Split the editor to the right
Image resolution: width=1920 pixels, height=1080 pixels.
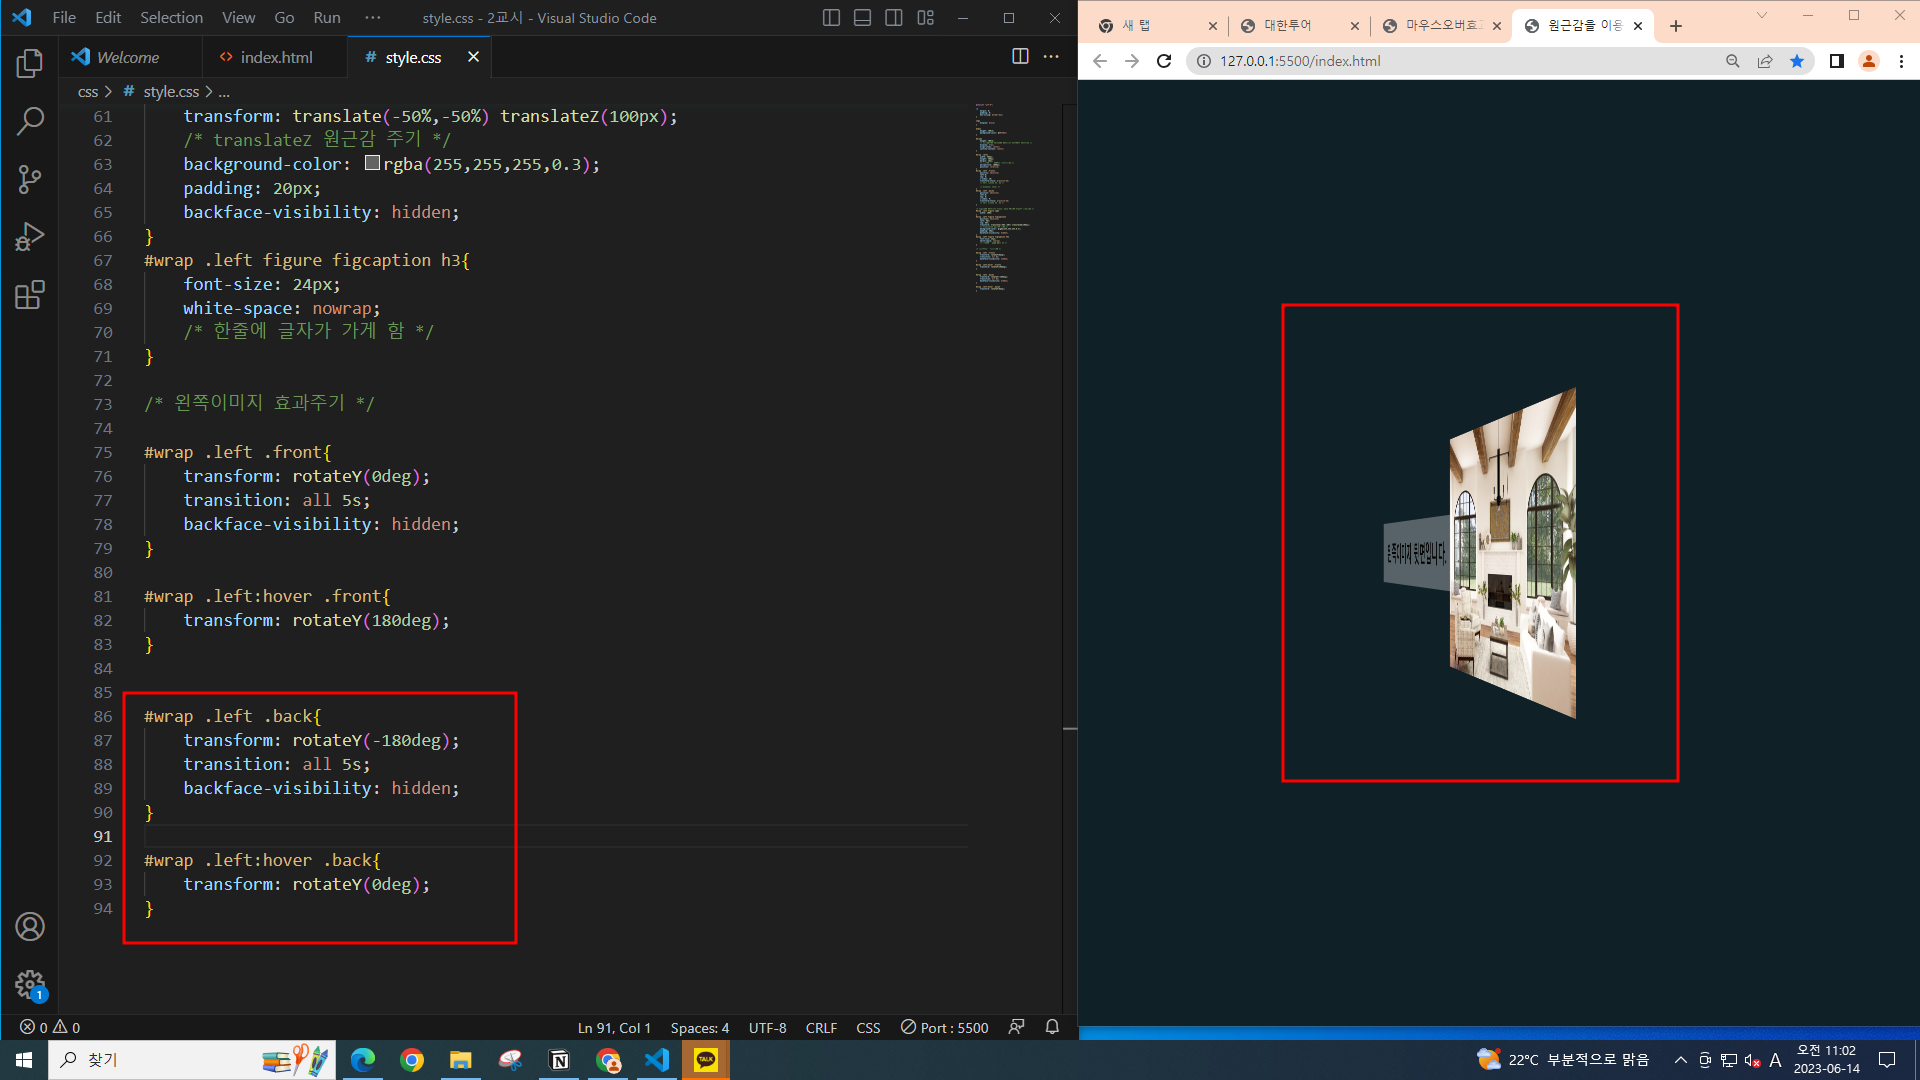[x=1020, y=57]
